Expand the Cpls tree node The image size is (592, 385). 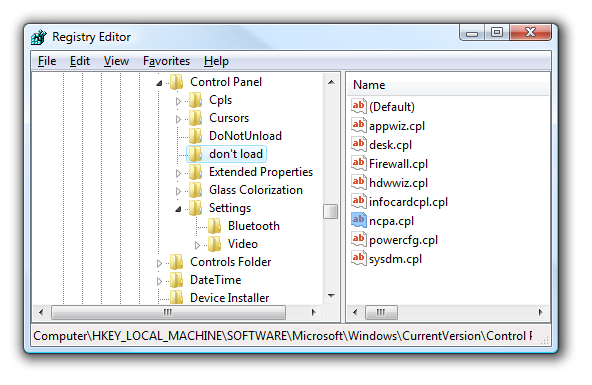[178, 101]
